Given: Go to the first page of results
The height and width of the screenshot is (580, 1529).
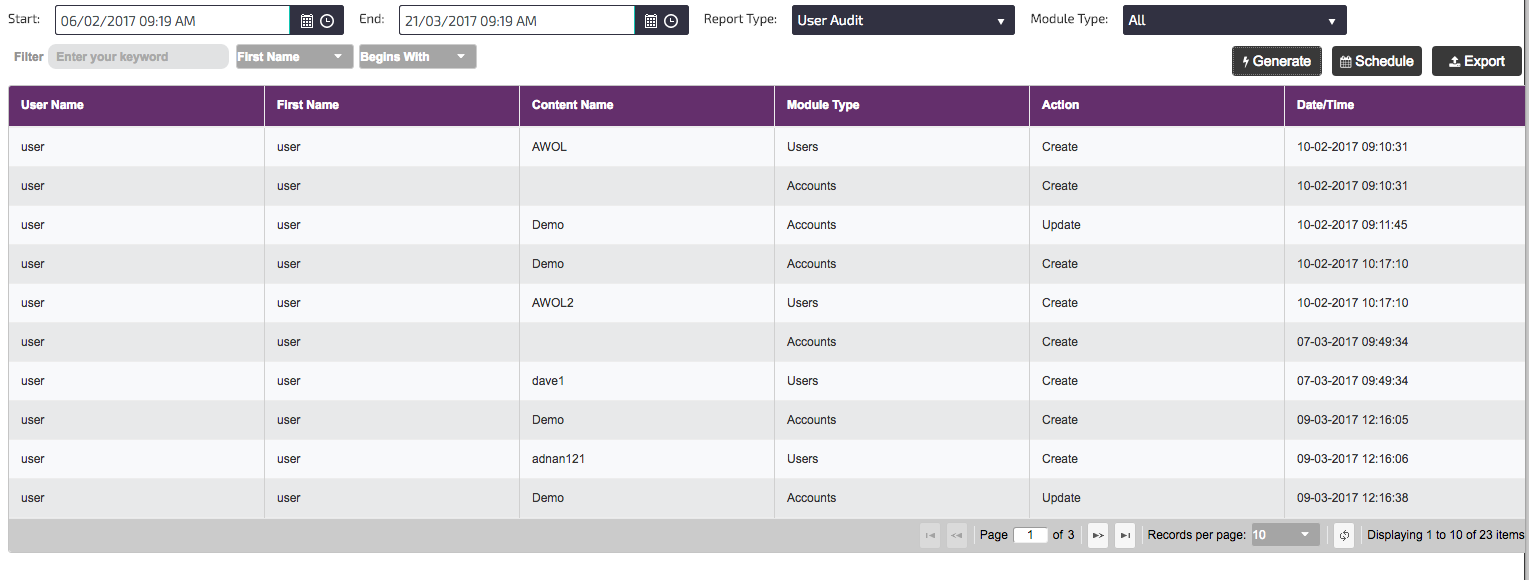Looking at the screenshot, I should [x=930, y=536].
